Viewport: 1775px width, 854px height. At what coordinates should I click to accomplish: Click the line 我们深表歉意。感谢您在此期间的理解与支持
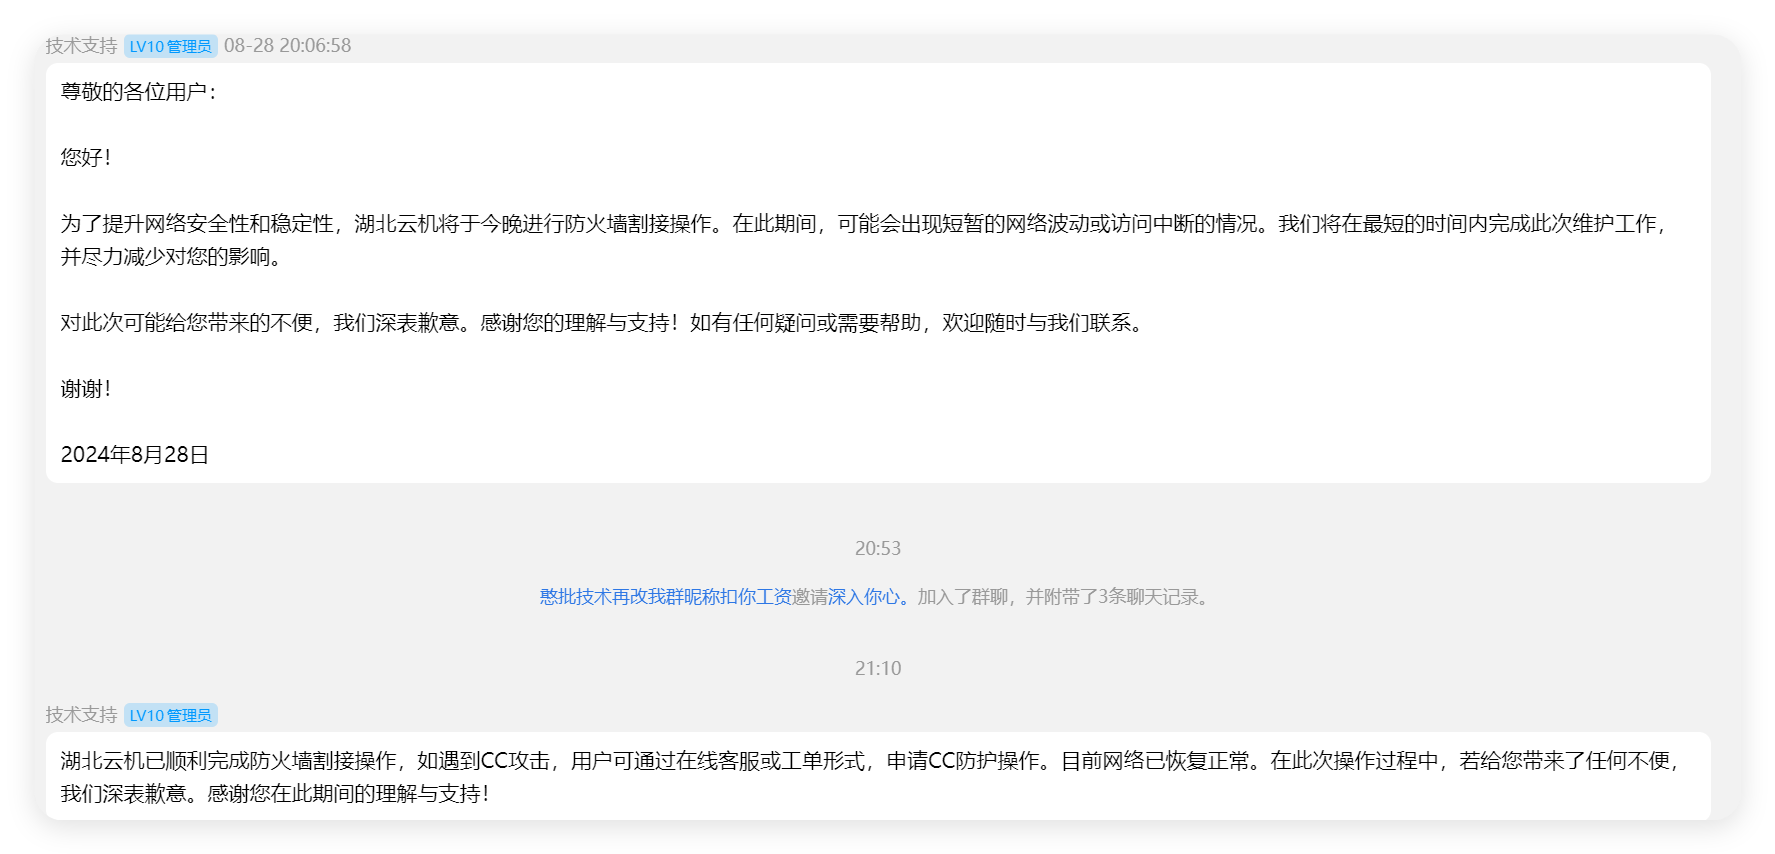point(276,794)
